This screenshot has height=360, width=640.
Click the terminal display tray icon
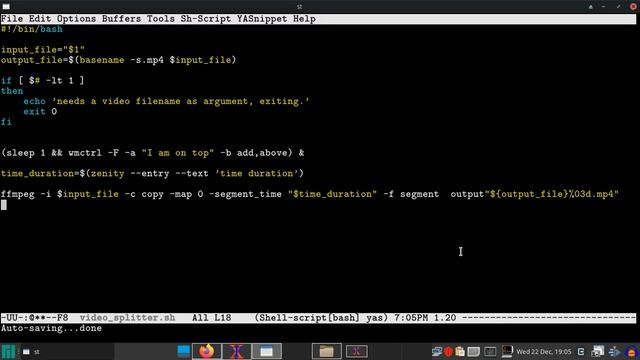pos(507,351)
